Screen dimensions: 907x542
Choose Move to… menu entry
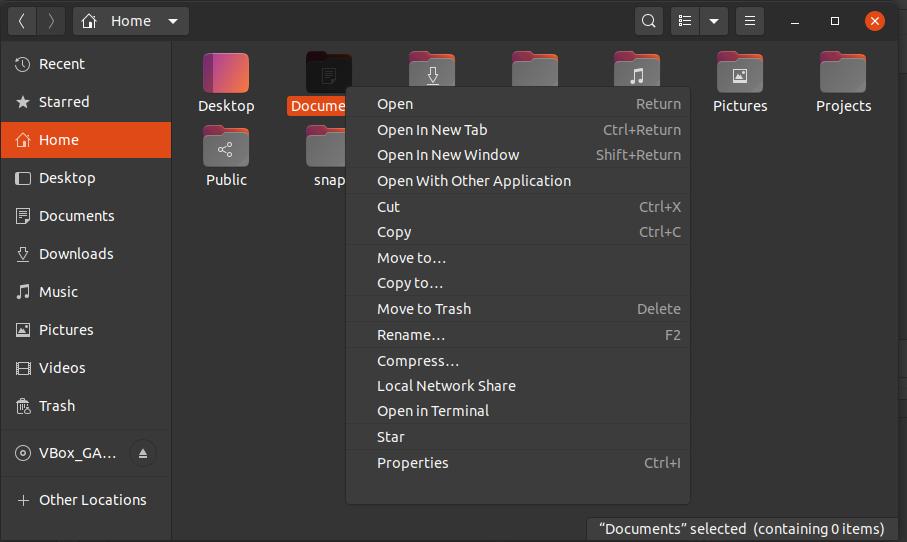point(518,258)
